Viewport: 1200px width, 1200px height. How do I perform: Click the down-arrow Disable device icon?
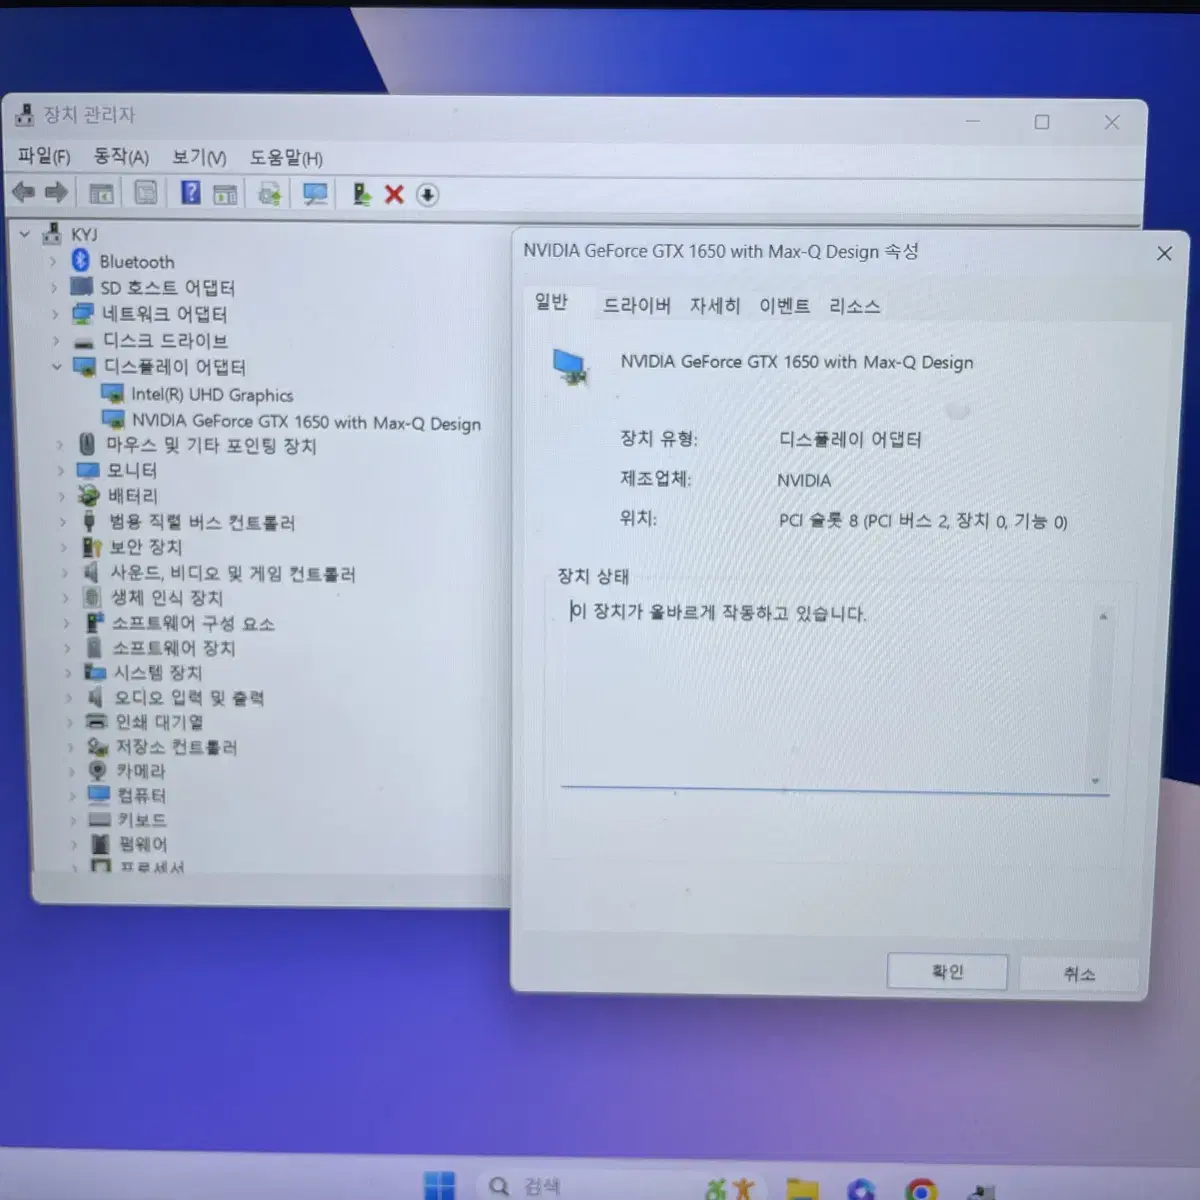427,195
